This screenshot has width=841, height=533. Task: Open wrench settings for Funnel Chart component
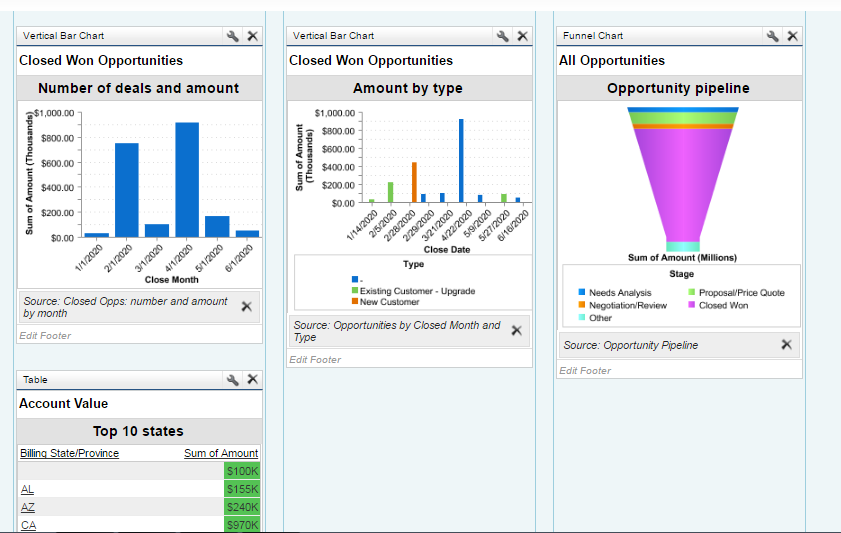pyautogui.click(x=773, y=36)
